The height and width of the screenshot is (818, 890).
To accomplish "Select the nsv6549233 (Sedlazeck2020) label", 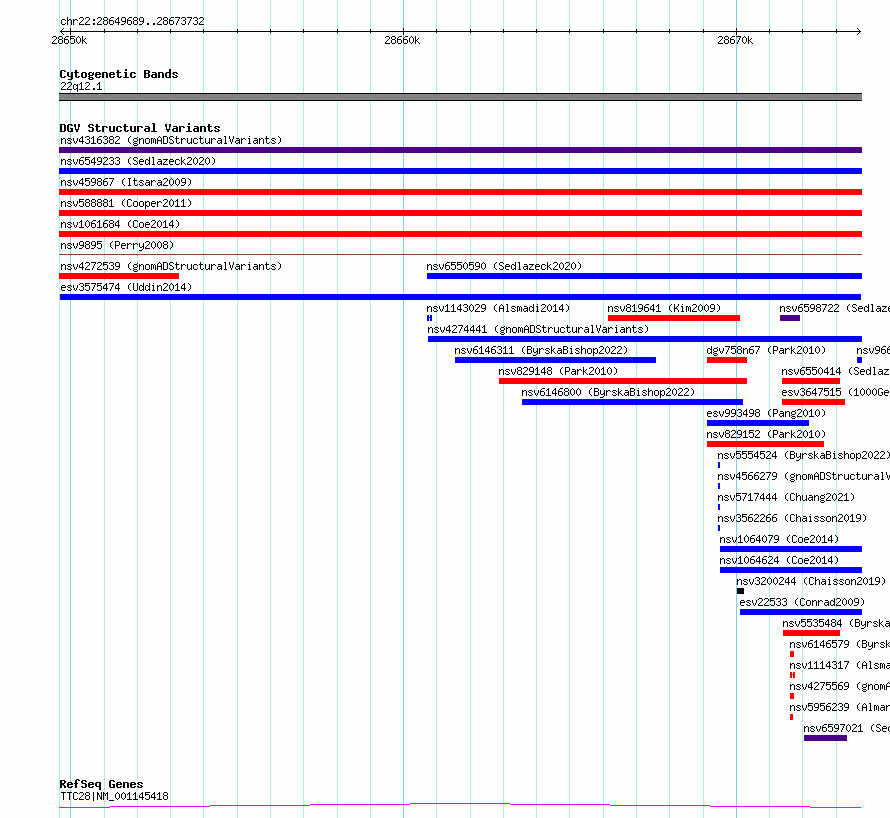I will pyautogui.click(x=138, y=161).
